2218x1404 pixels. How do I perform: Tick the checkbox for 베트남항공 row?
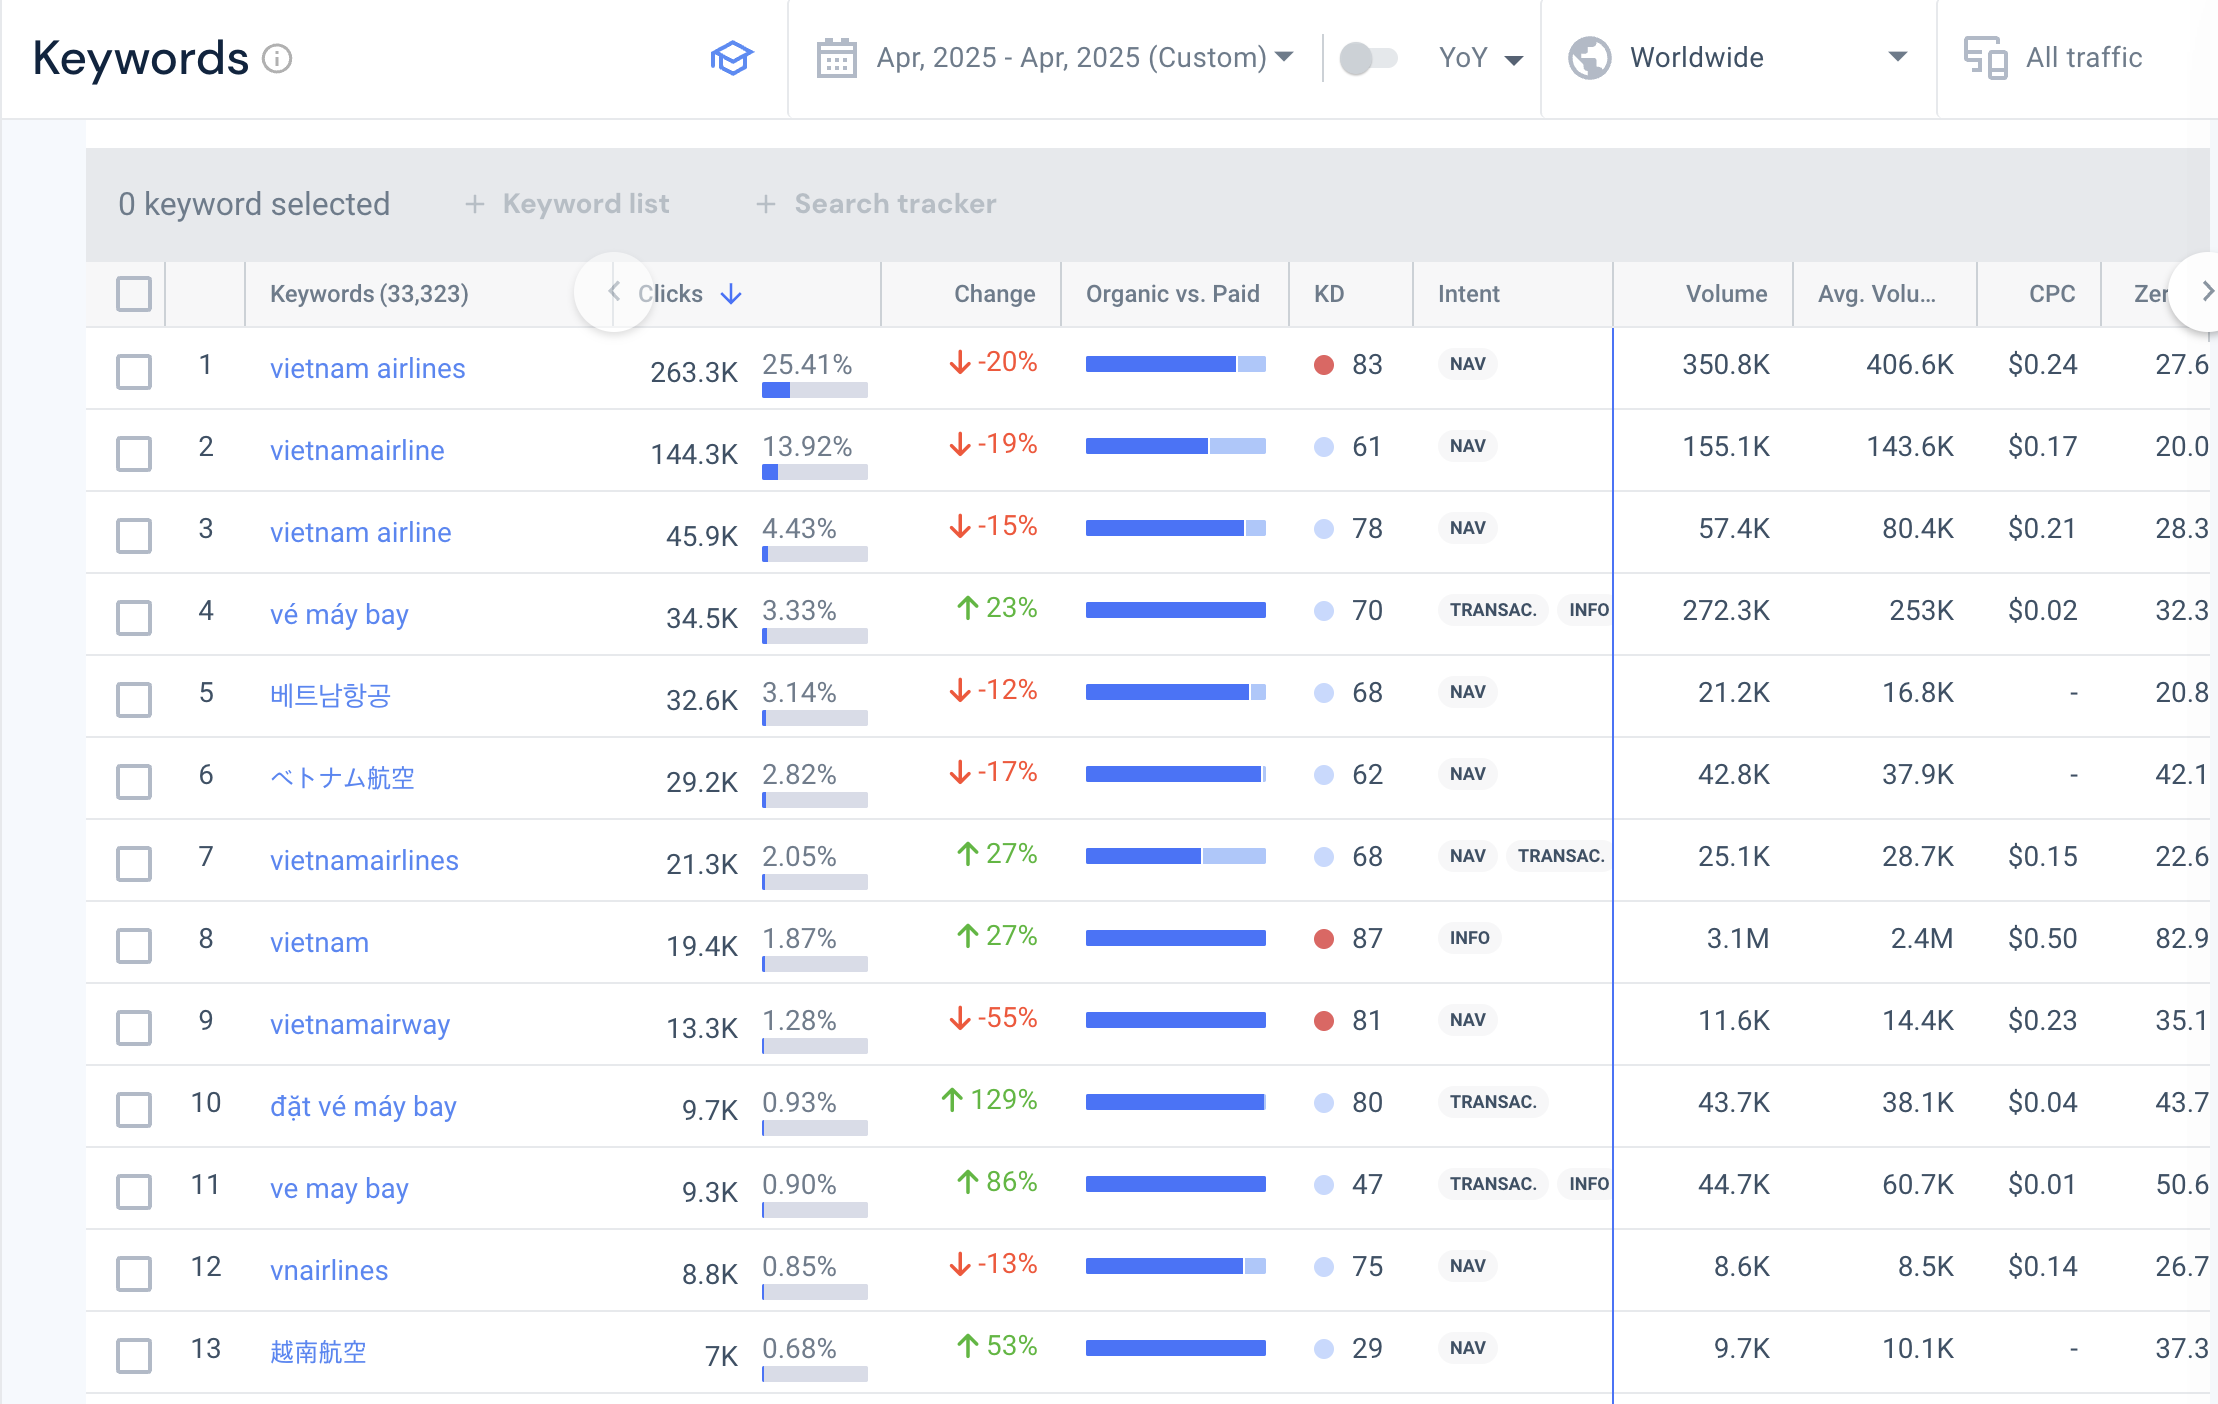pyautogui.click(x=134, y=699)
